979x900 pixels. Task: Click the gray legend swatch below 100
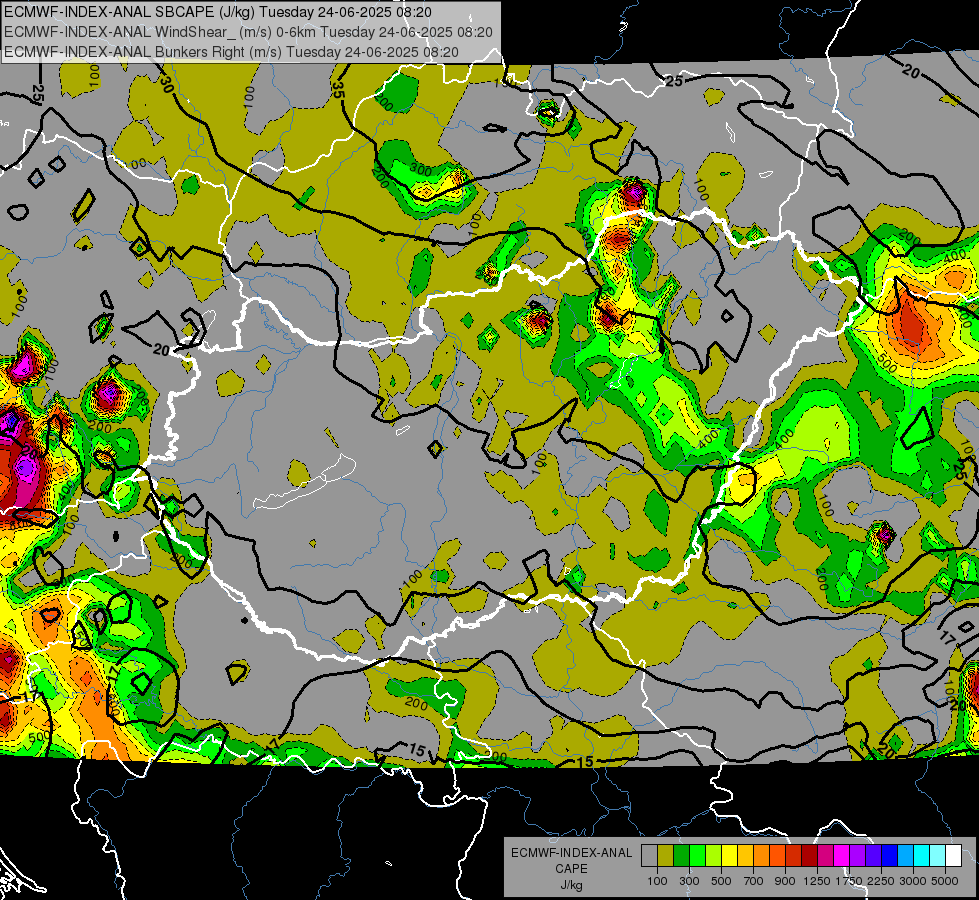(x=649, y=856)
